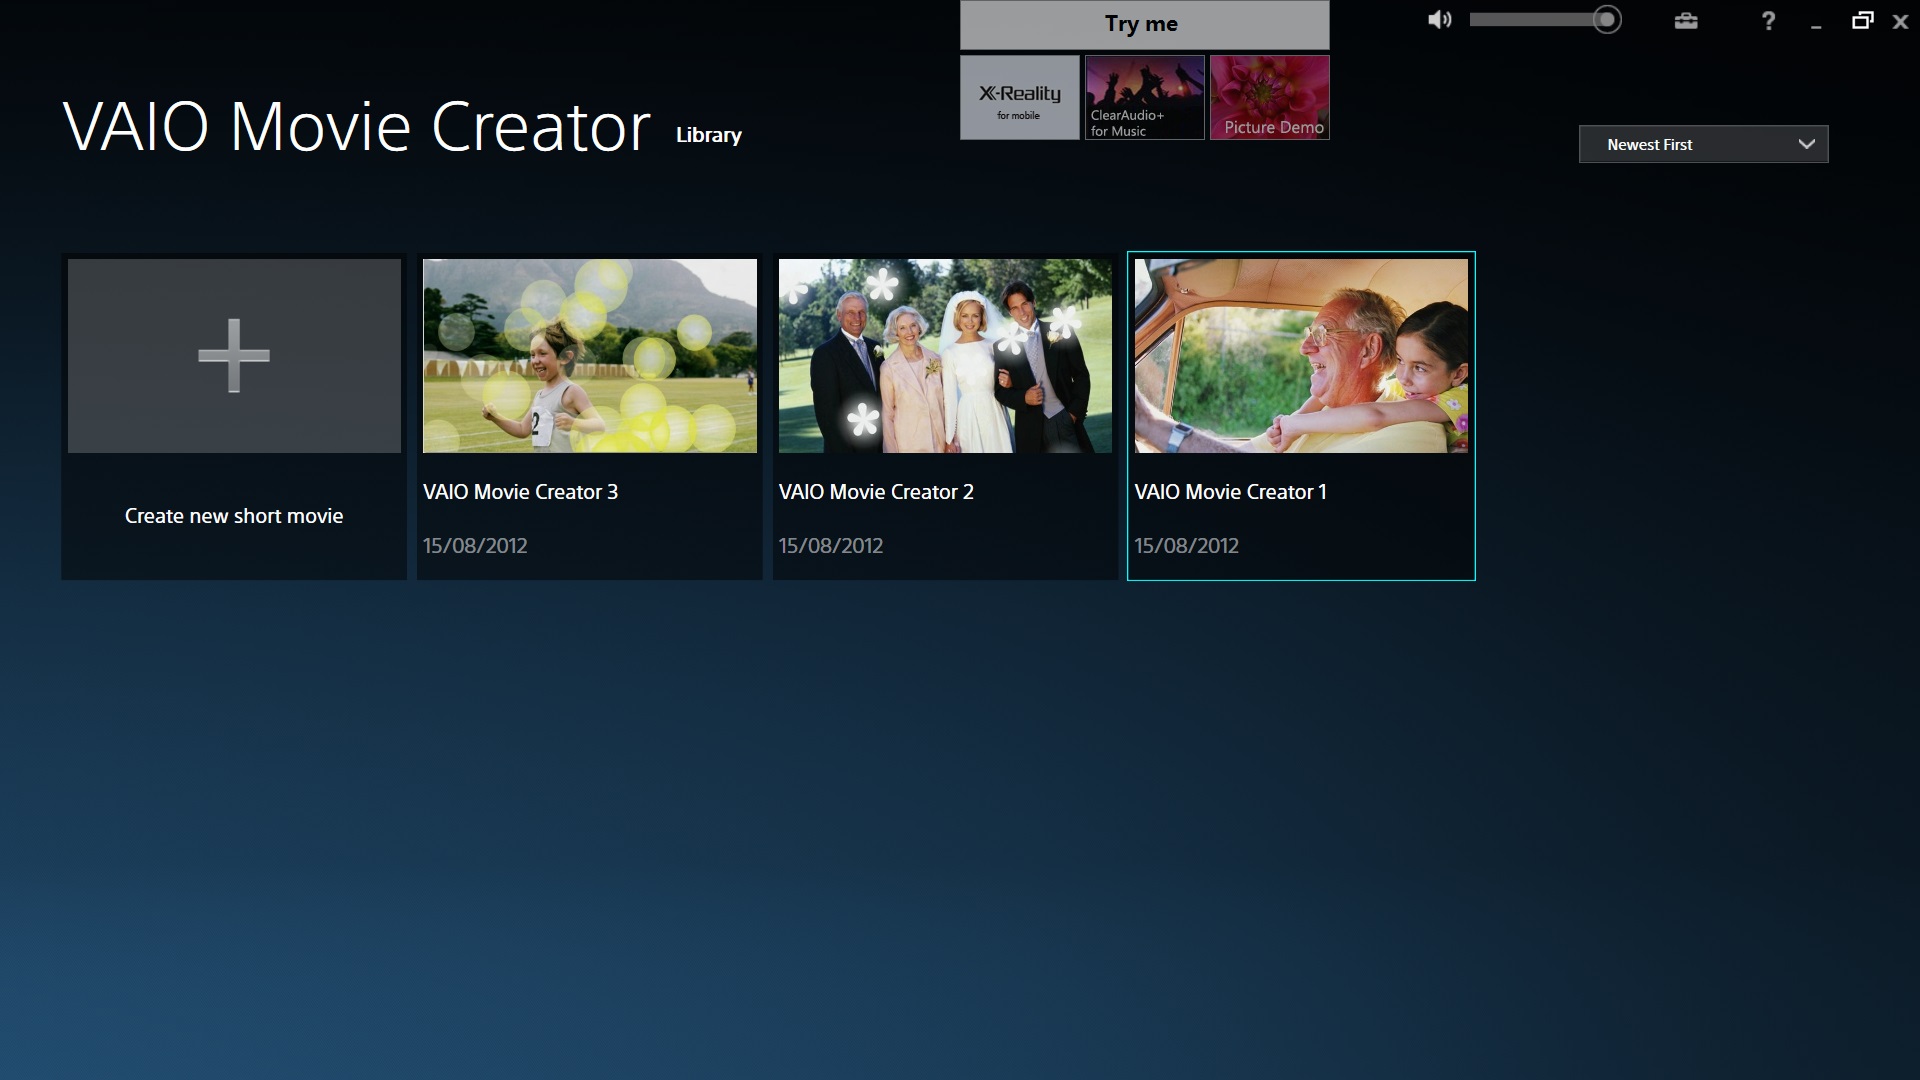Click the Create new short movie label
This screenshot has width=1920, height=1080.
234,516
